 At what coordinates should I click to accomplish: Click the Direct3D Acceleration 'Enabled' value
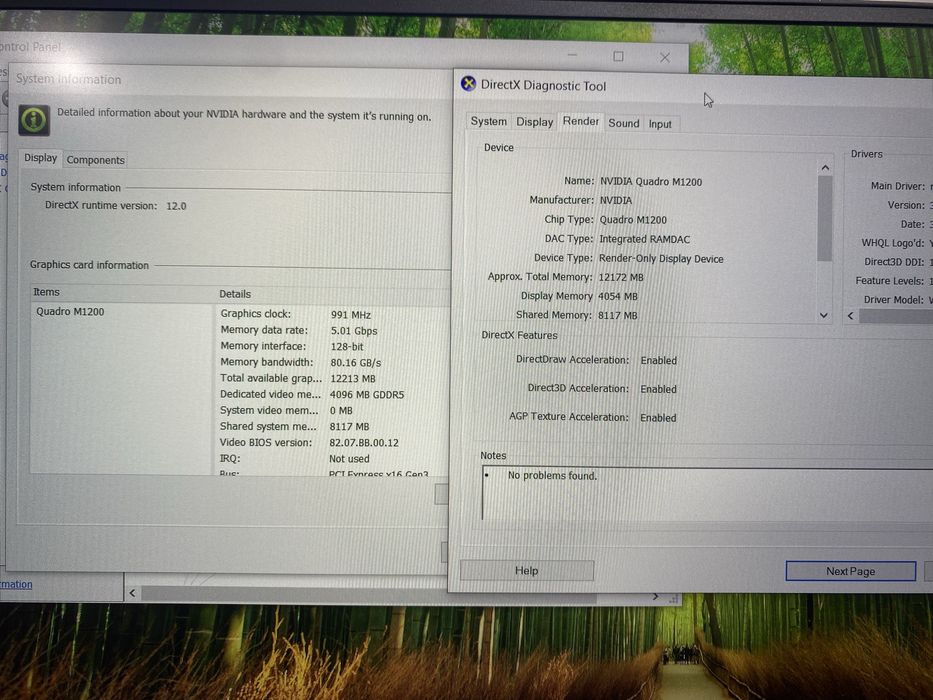pos(658,389)
